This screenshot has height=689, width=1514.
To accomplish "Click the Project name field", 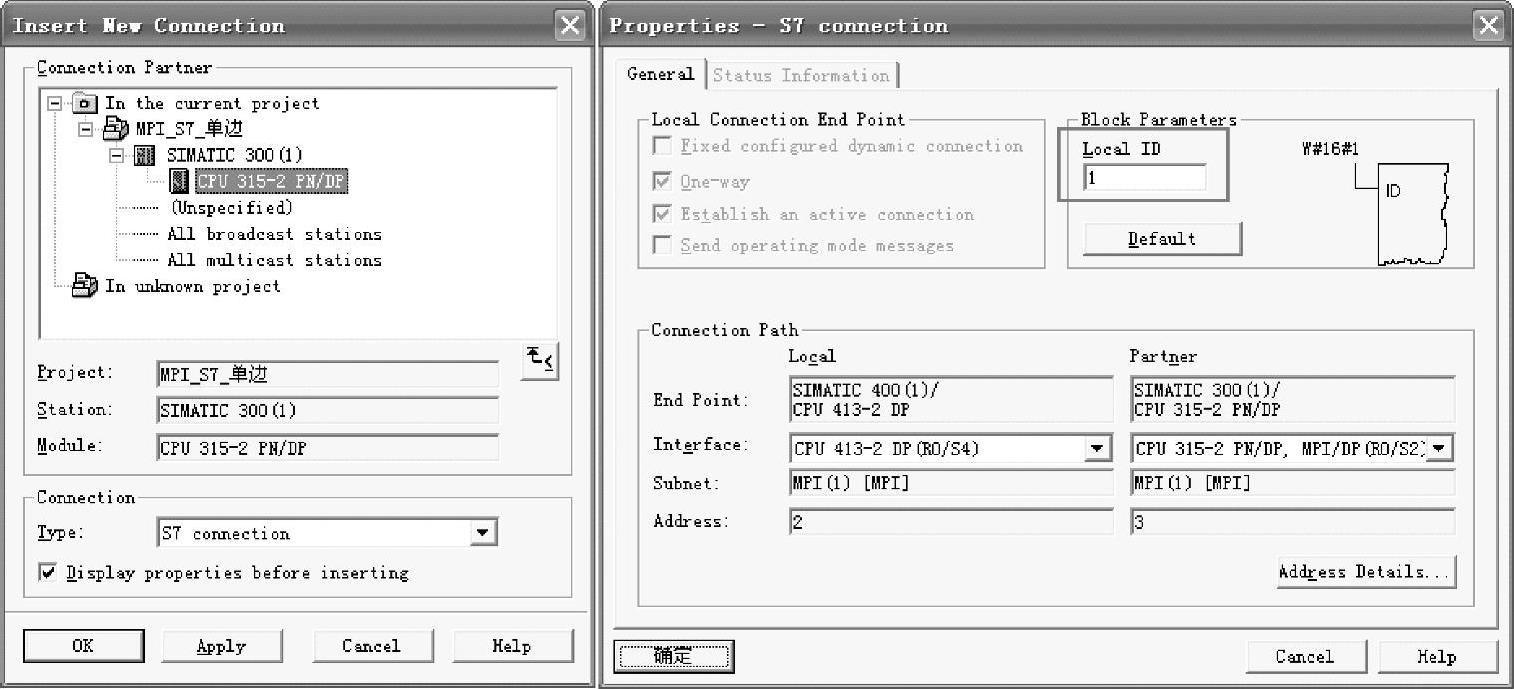I will click(328, 374).
